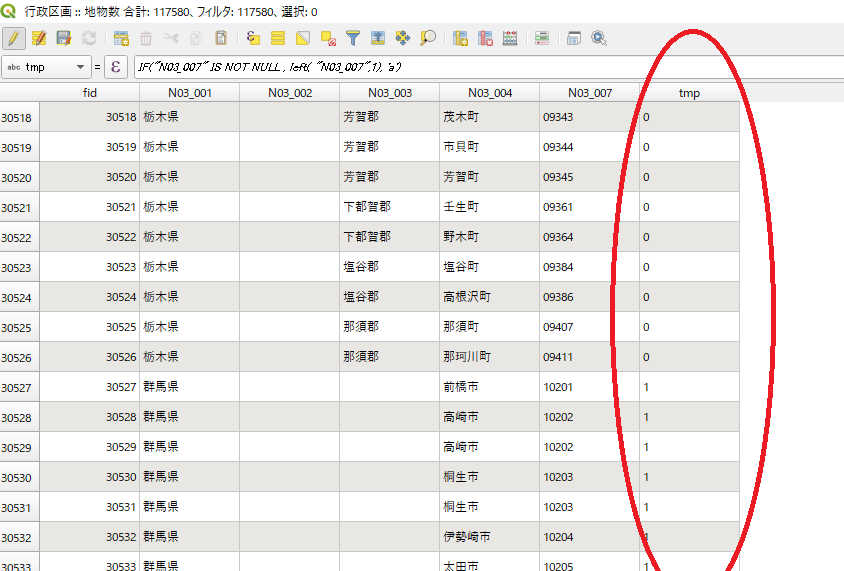This screenshot has width=844, height=571.
Task: Paste features from clipboard
Action: (221, 38)
